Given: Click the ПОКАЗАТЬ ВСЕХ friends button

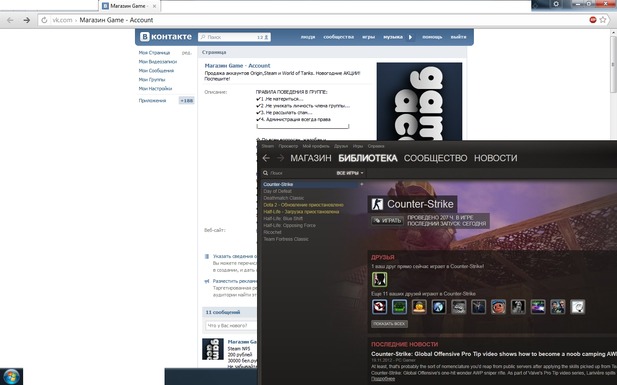Looking at the screenshot, I should tap(389, 324).
